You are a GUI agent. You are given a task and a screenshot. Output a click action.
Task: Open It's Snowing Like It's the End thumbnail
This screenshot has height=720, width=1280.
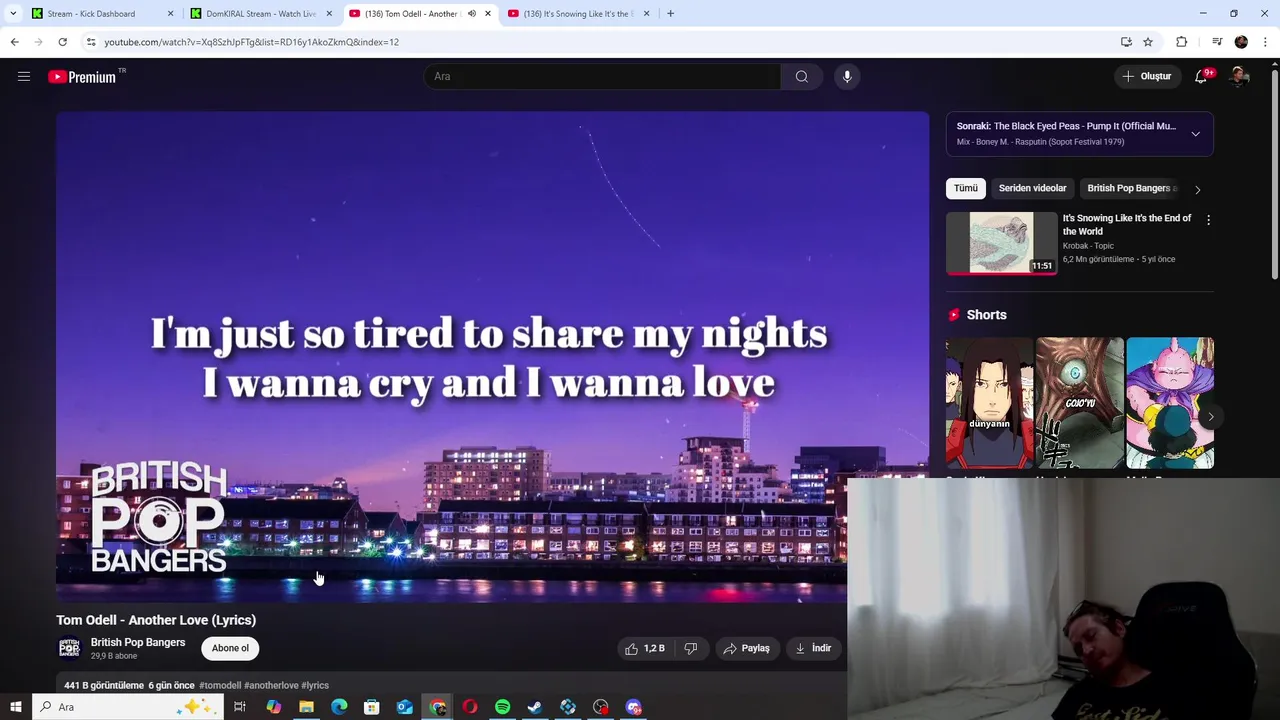tap(1001, 243)
